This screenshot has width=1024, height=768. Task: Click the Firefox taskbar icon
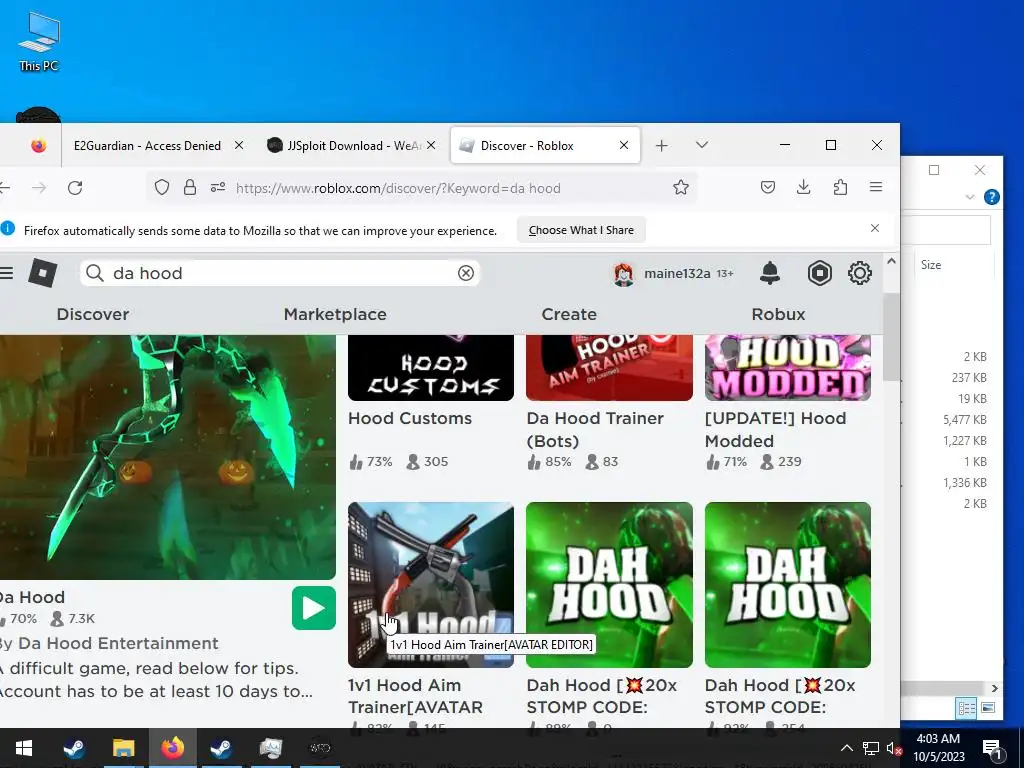tap(172, 748)
